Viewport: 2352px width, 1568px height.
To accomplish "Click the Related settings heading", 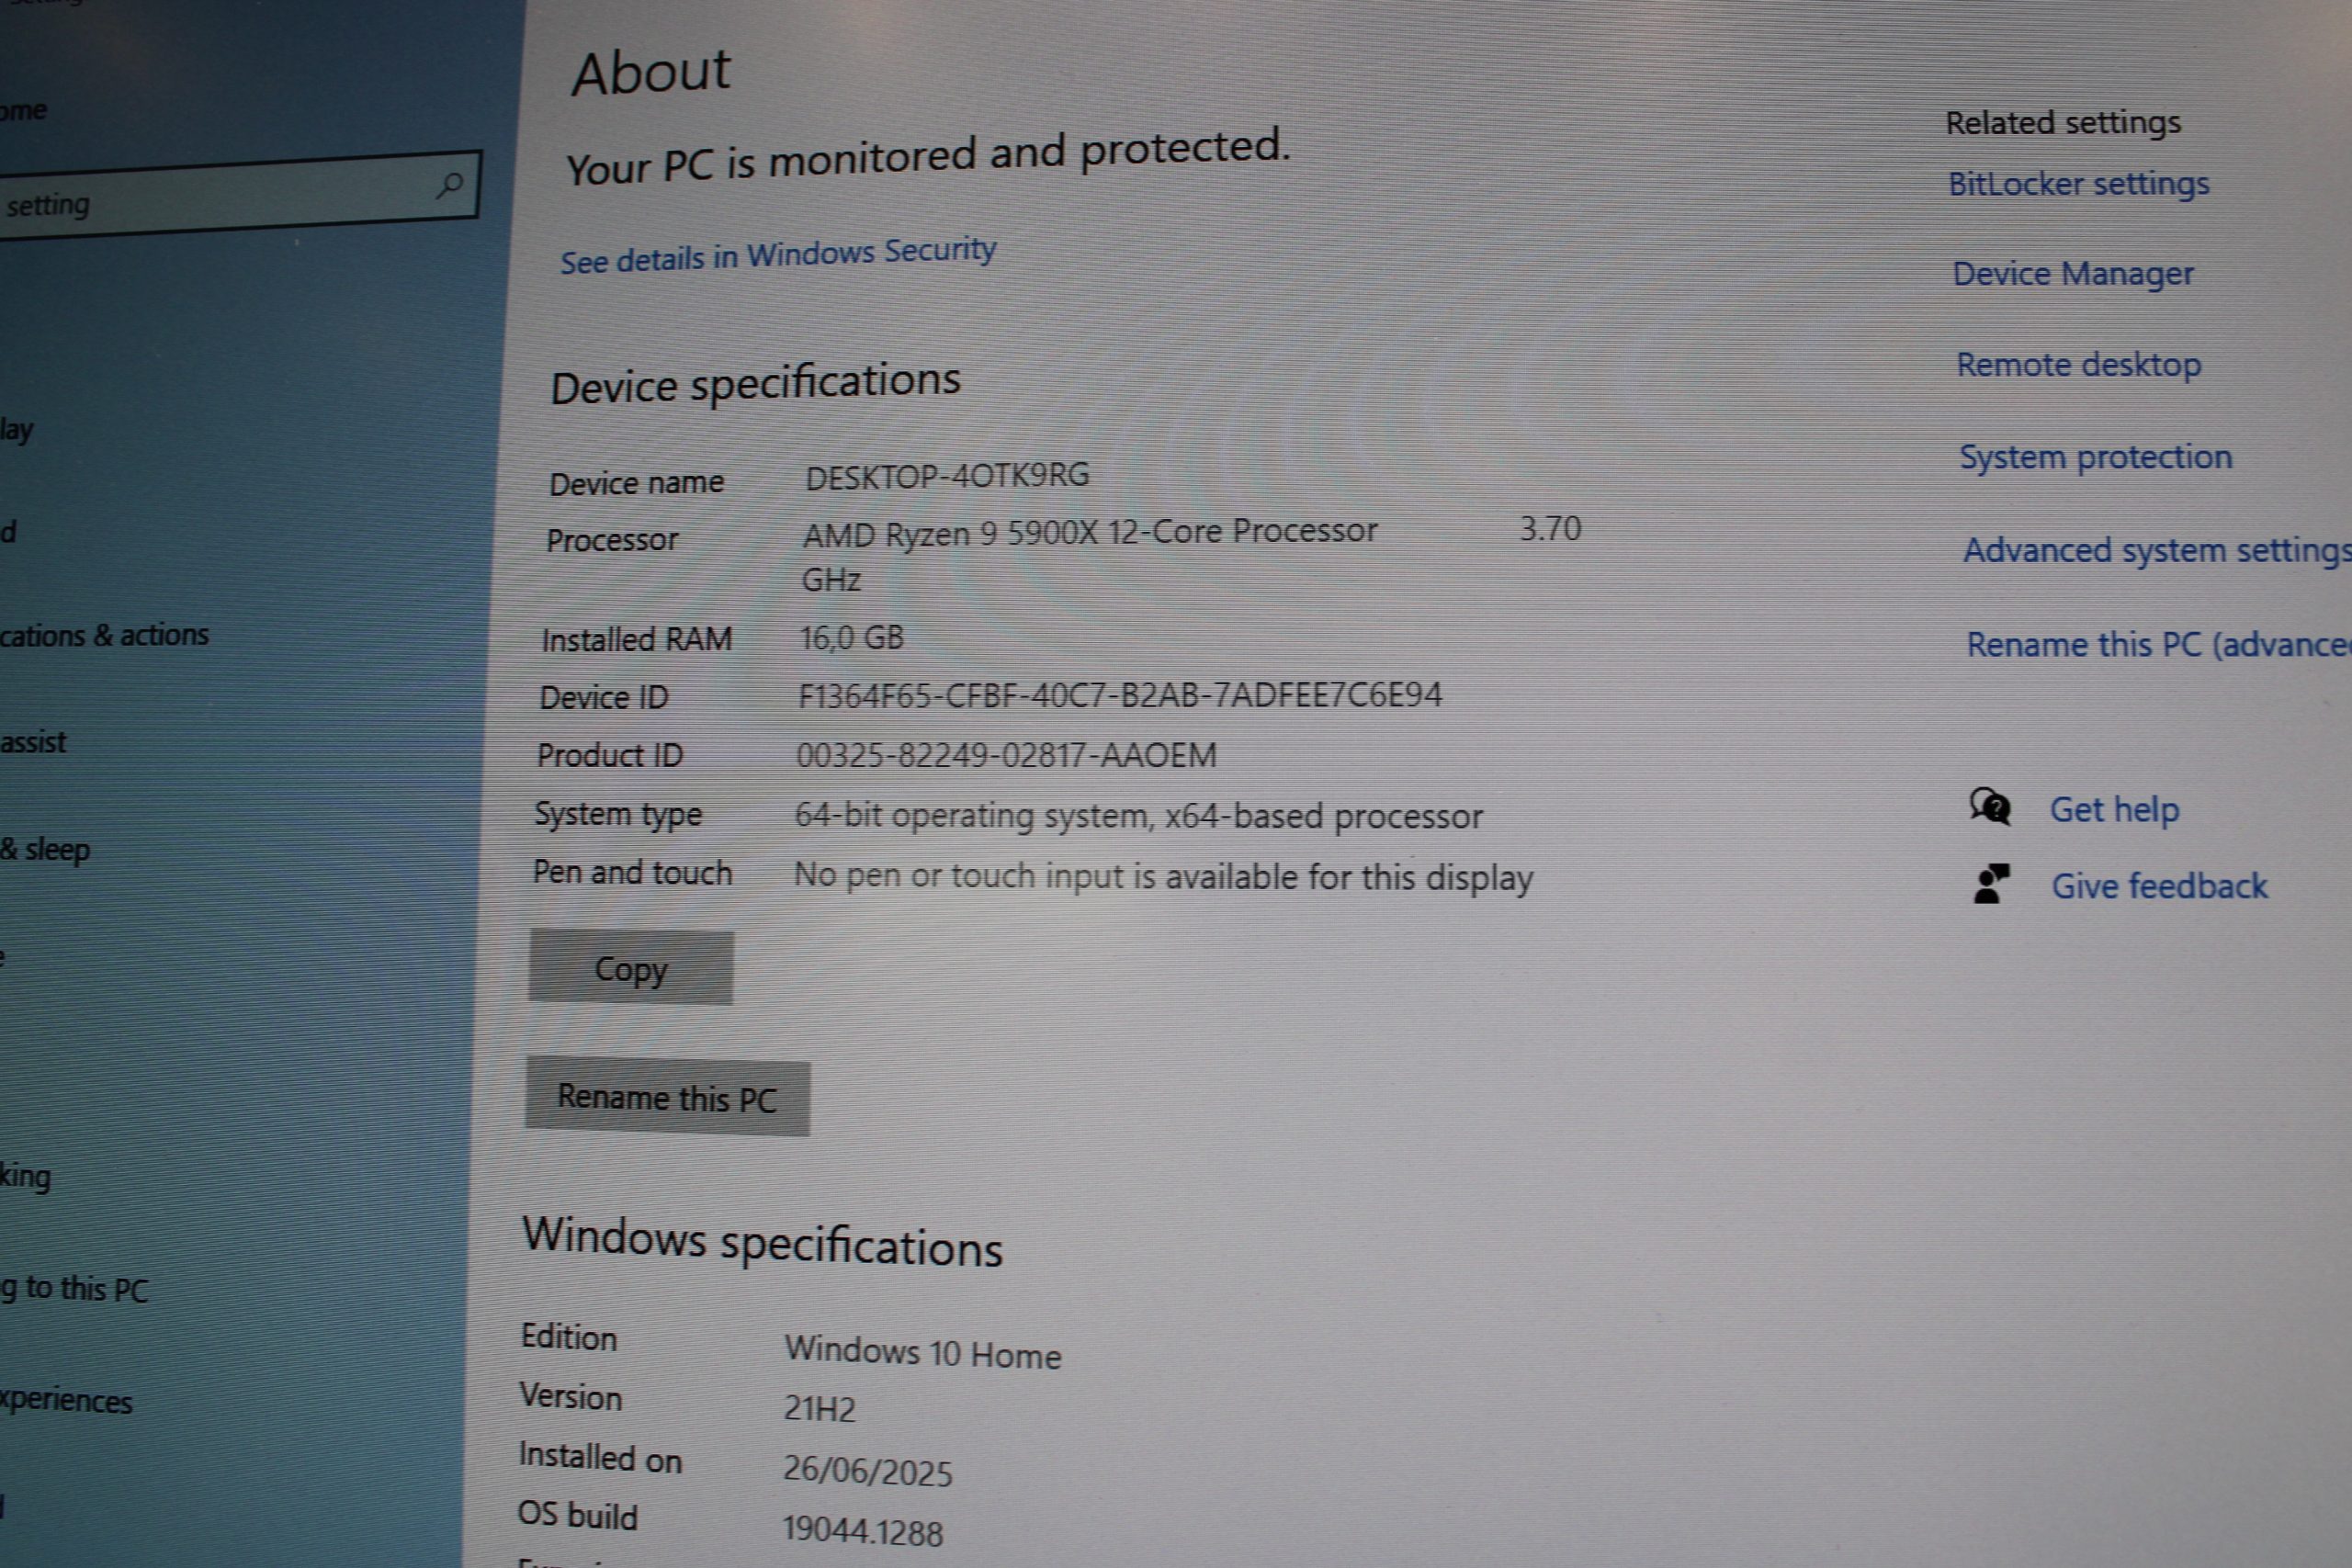I will [x=2063, y=123].
